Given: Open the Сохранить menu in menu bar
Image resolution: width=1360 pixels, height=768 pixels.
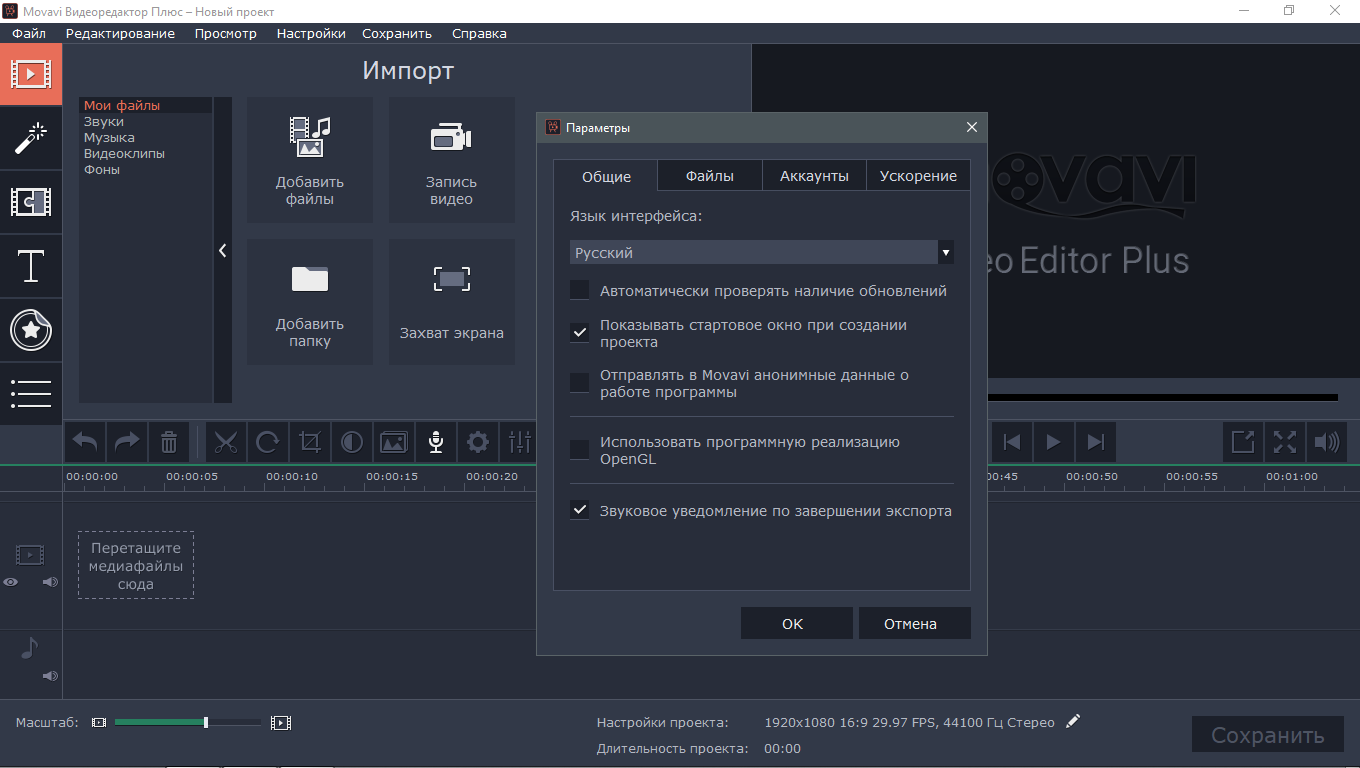Looking at the screenshot, I should (397, 33).
